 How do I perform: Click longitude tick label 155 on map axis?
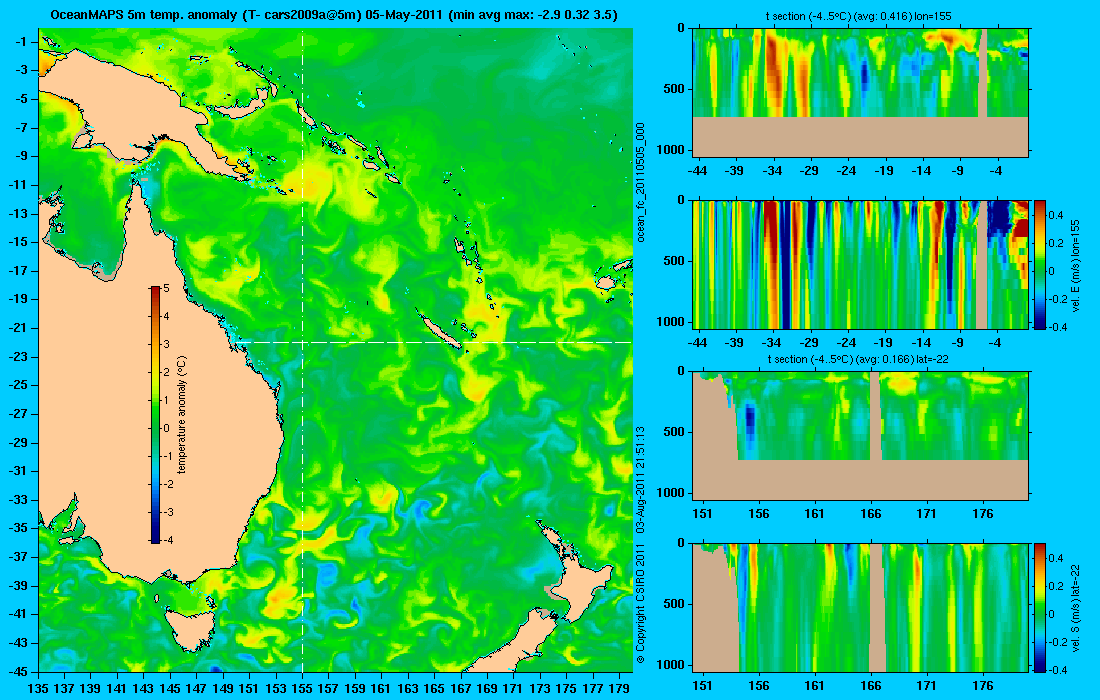point(302,689)
